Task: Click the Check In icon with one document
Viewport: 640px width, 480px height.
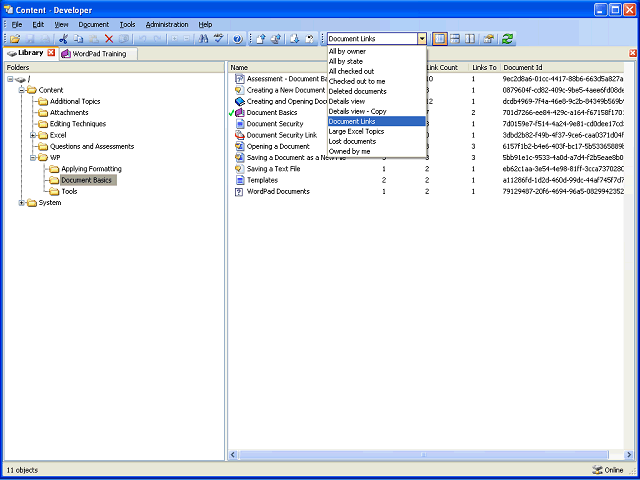Action: click(261, 39)
